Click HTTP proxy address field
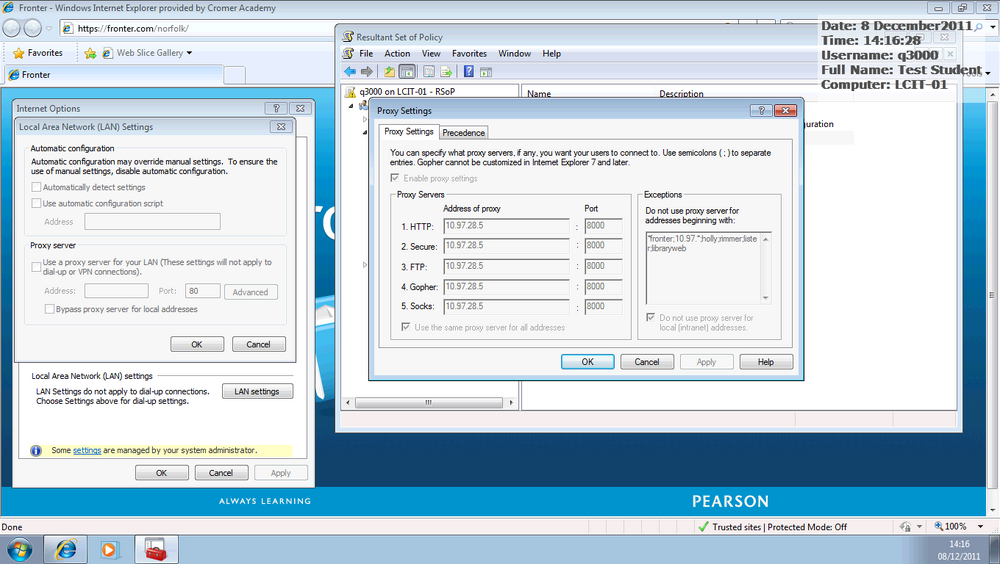Image resolution: width=1000 pixels, height=564 pixels. tap(506, 226)
